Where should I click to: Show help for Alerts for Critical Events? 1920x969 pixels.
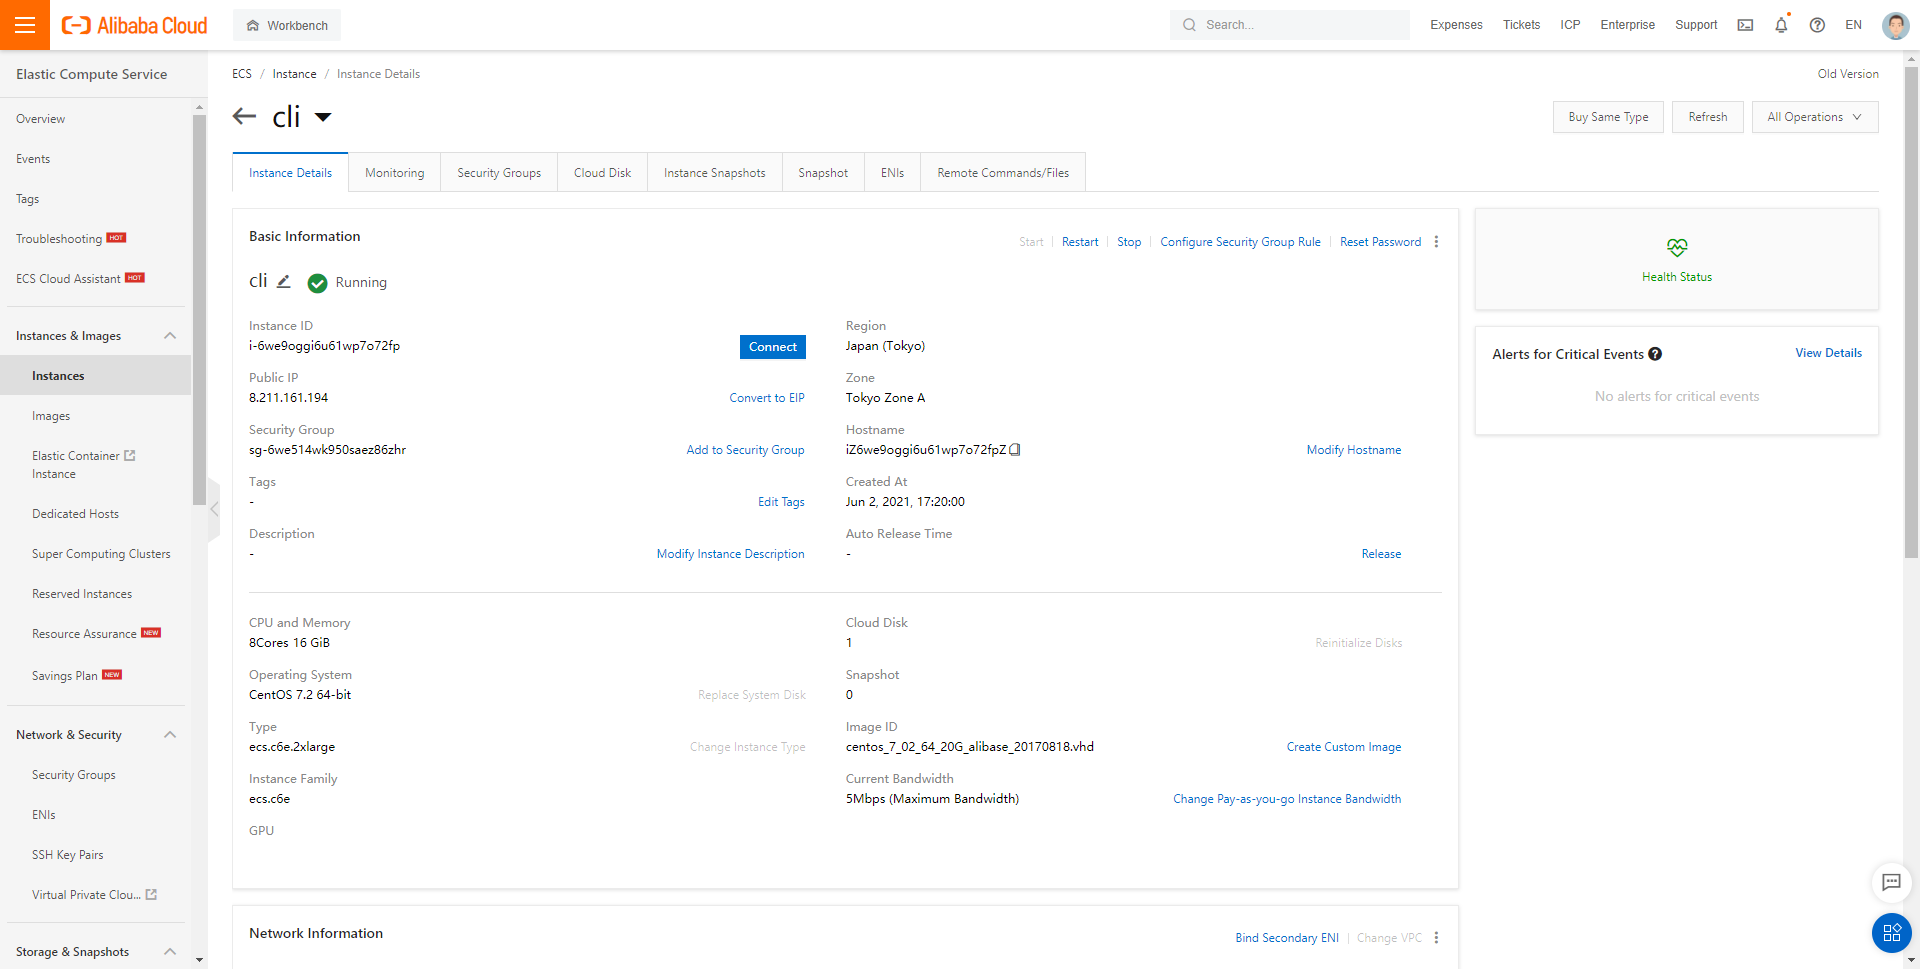click(x=1655, y=354)
